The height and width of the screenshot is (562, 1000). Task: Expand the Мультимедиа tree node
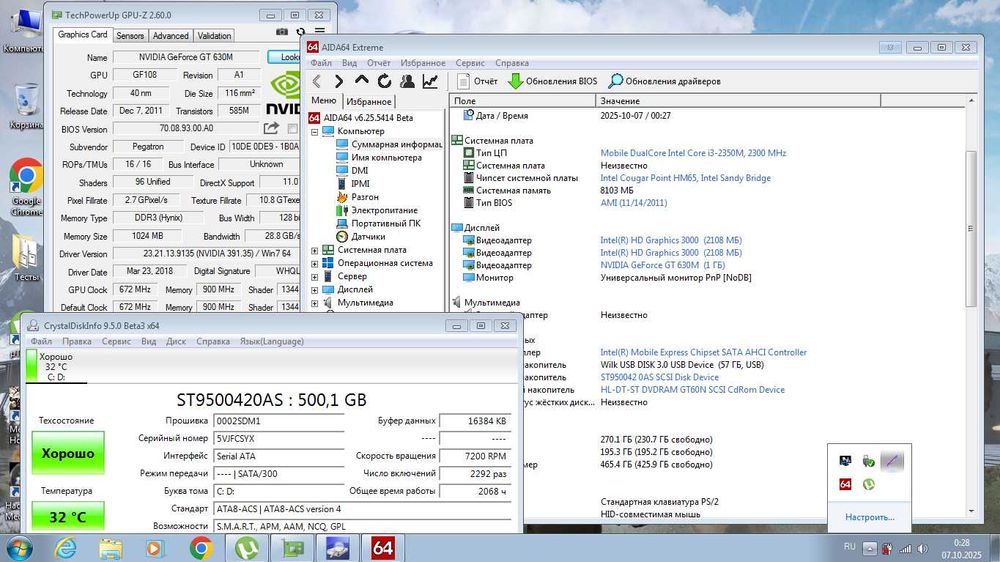314,303
